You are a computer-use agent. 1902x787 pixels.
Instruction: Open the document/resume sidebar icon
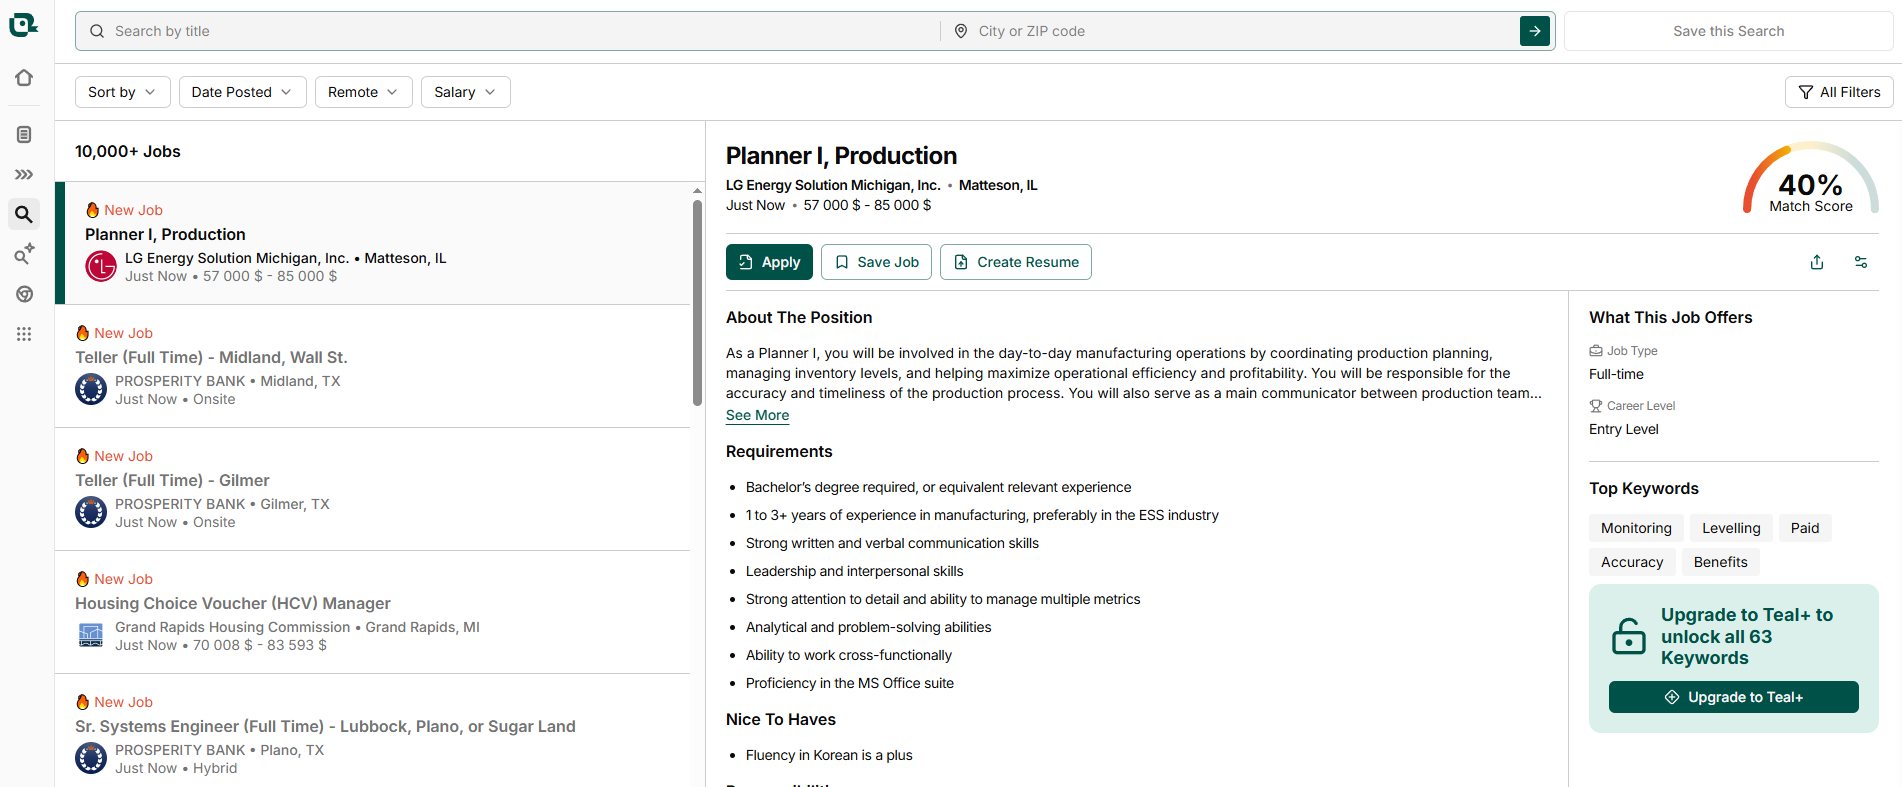point(24,134)
